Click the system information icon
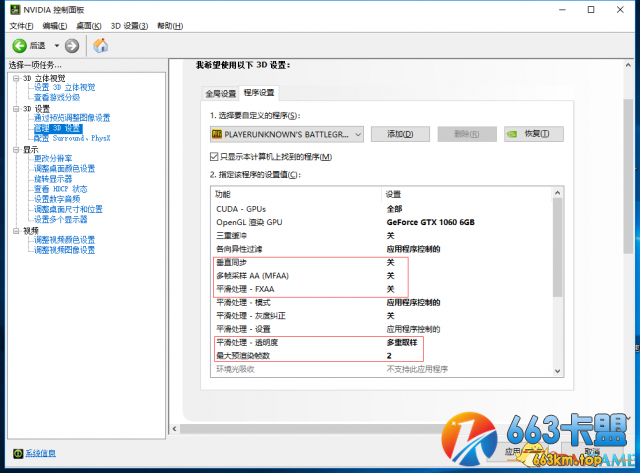 [x=18, y=453]
